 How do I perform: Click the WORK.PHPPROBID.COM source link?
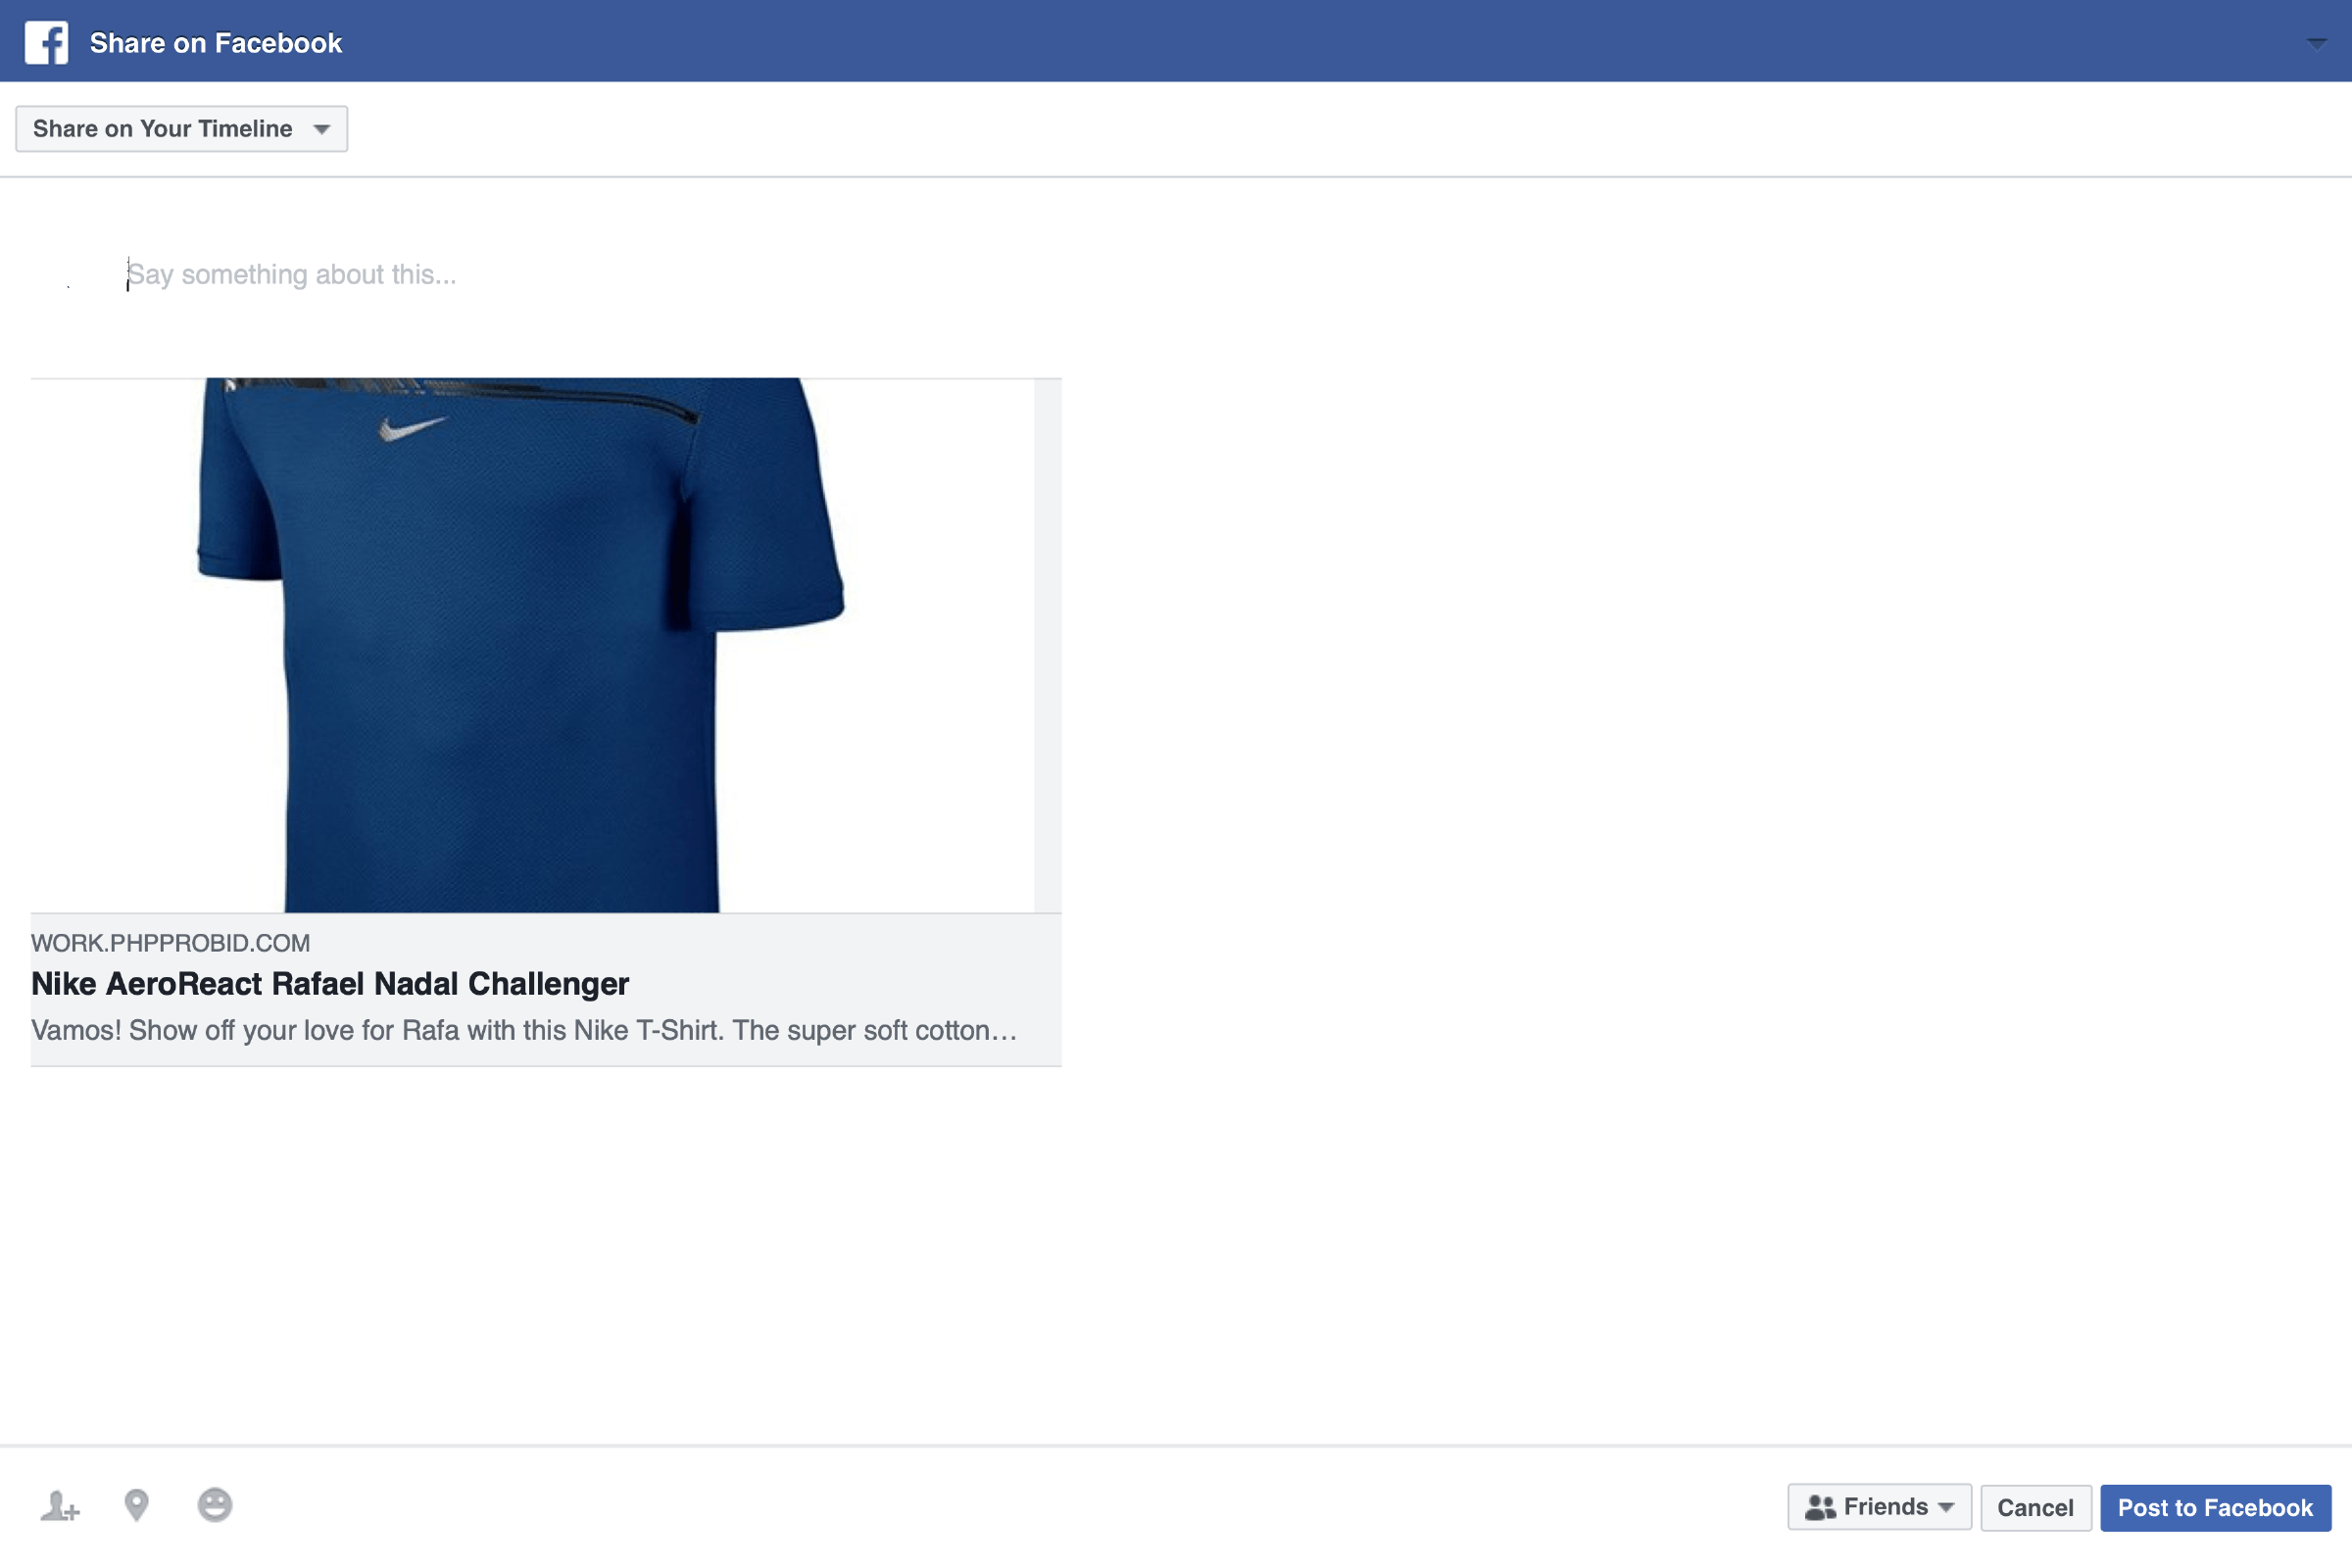pyautogui.click(x=171, y=943)
